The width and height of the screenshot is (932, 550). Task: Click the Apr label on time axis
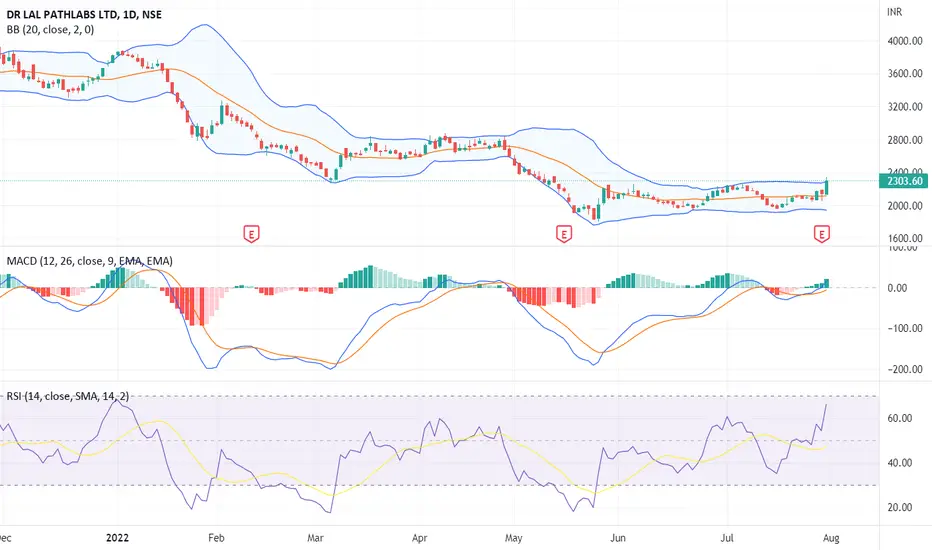[x=420, y=538]
